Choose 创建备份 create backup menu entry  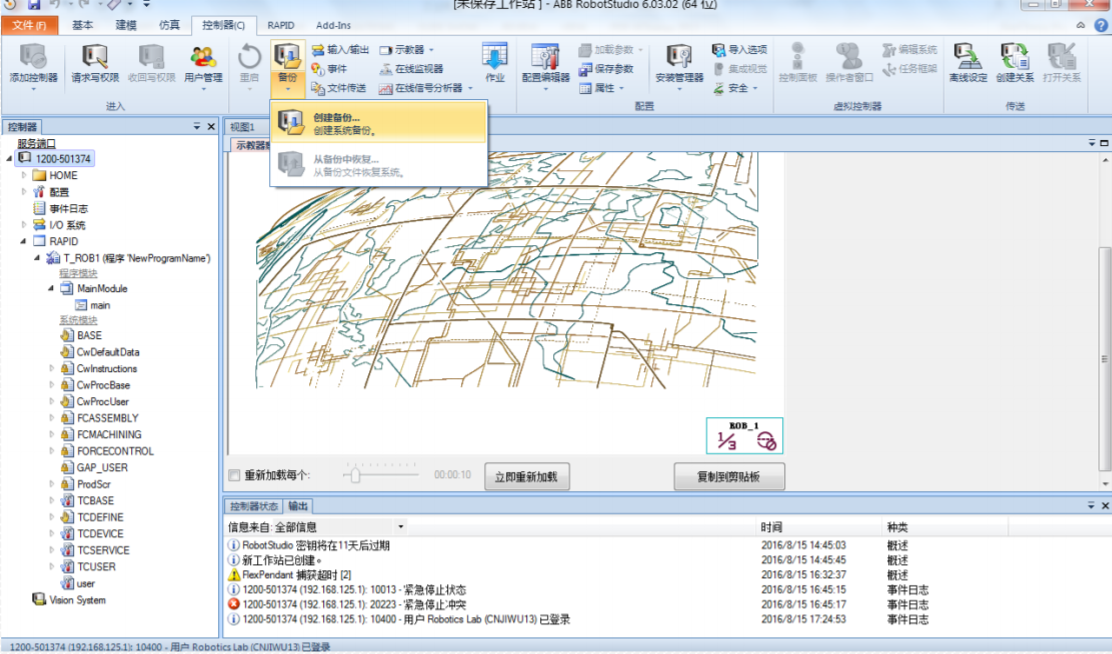click(x=378, y=123)
